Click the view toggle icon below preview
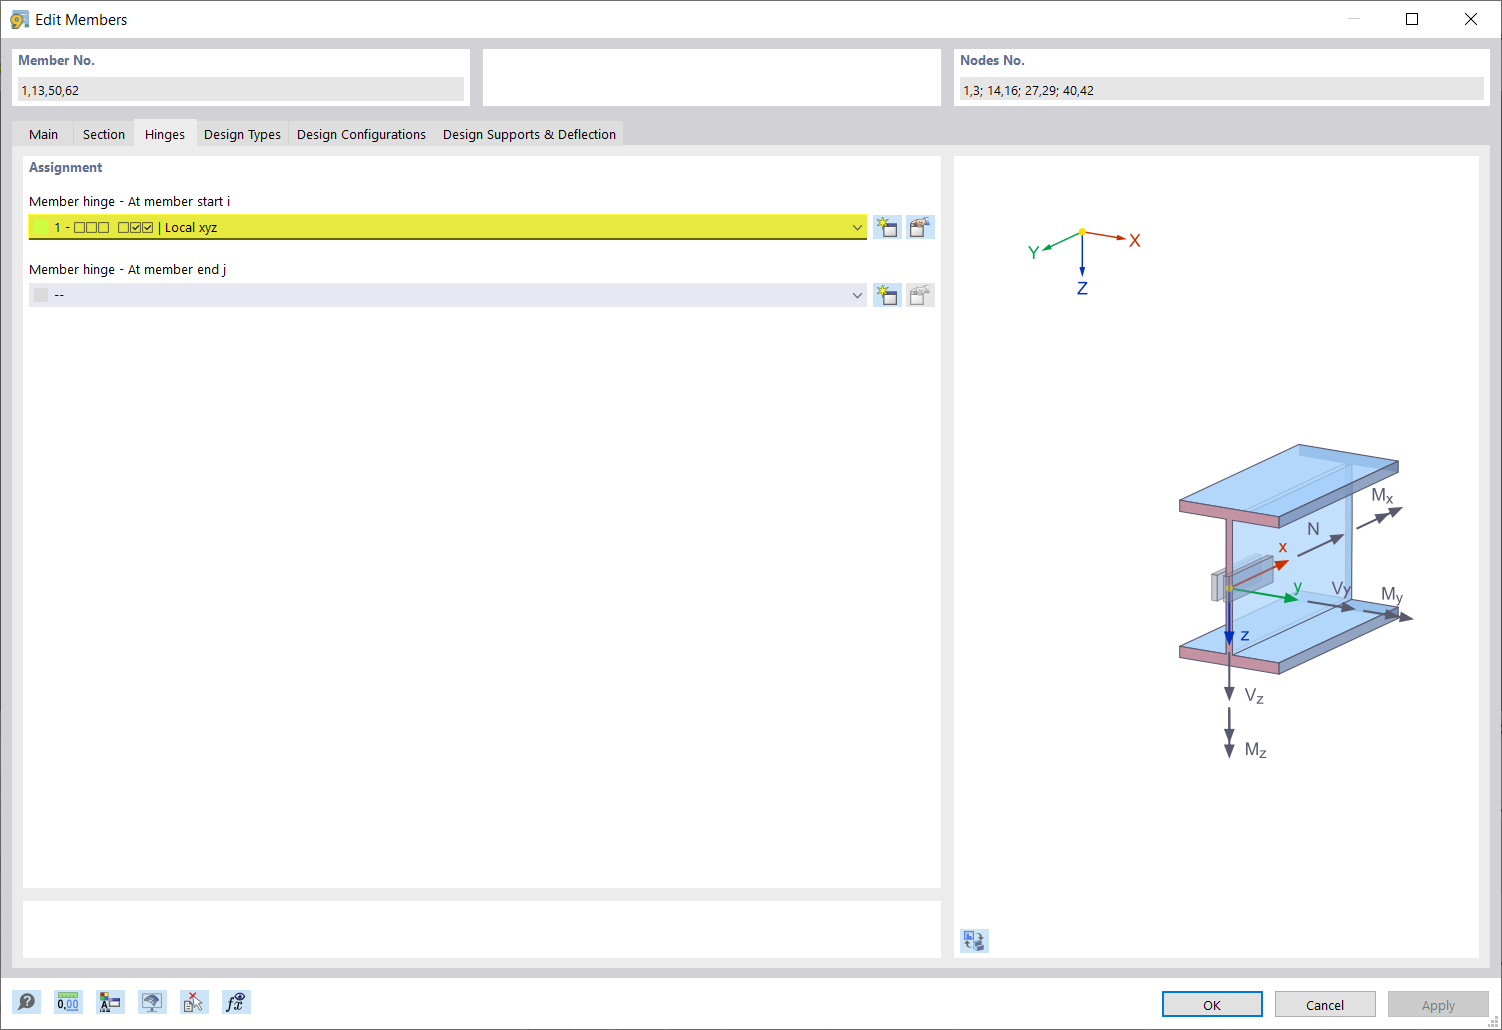The image size is (1502, 1030). 974,940
